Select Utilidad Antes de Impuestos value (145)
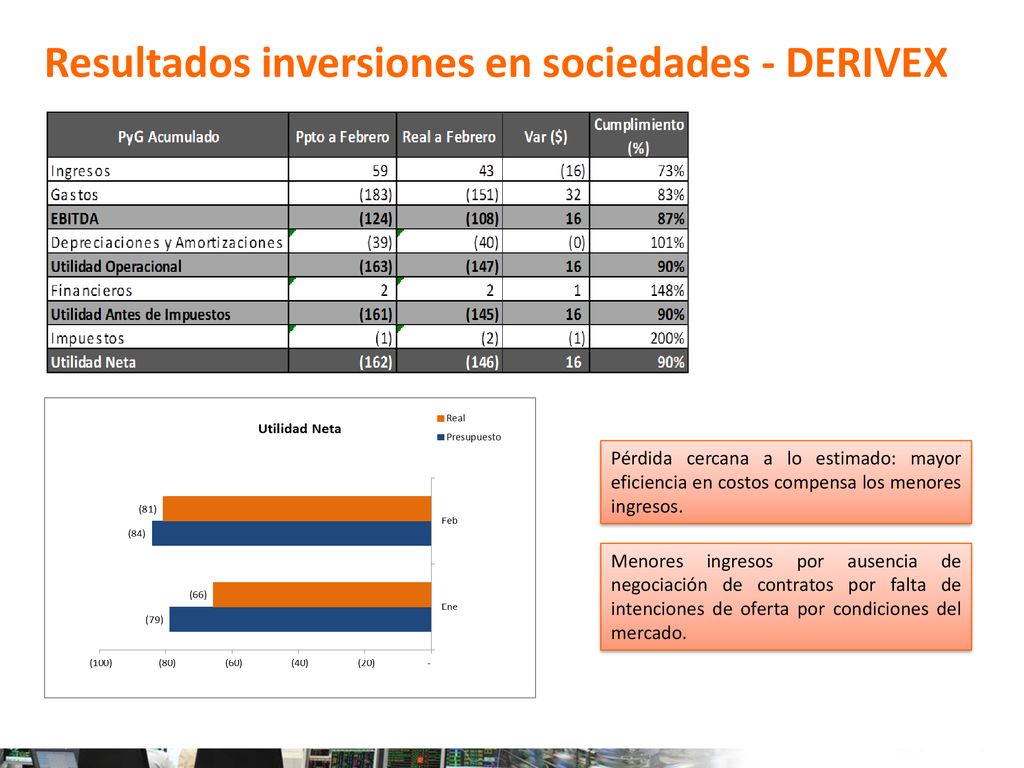Image resolution: width=1024 pixels, height=768 pixels. click(x=482, y=315)
